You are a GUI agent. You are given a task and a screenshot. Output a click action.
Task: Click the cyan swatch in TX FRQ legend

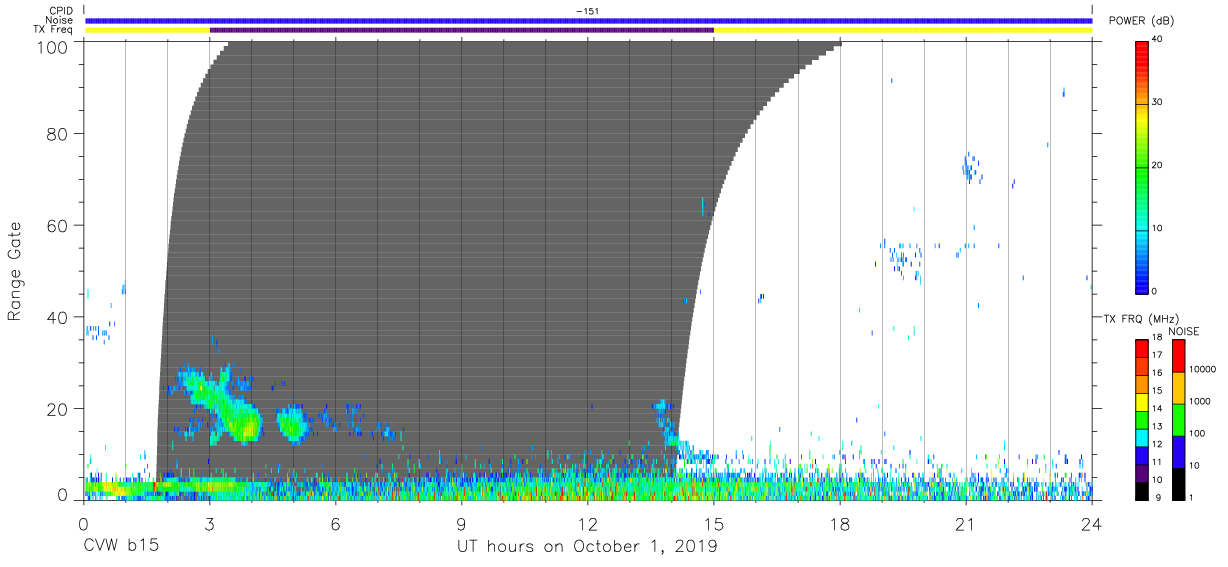1142,437
